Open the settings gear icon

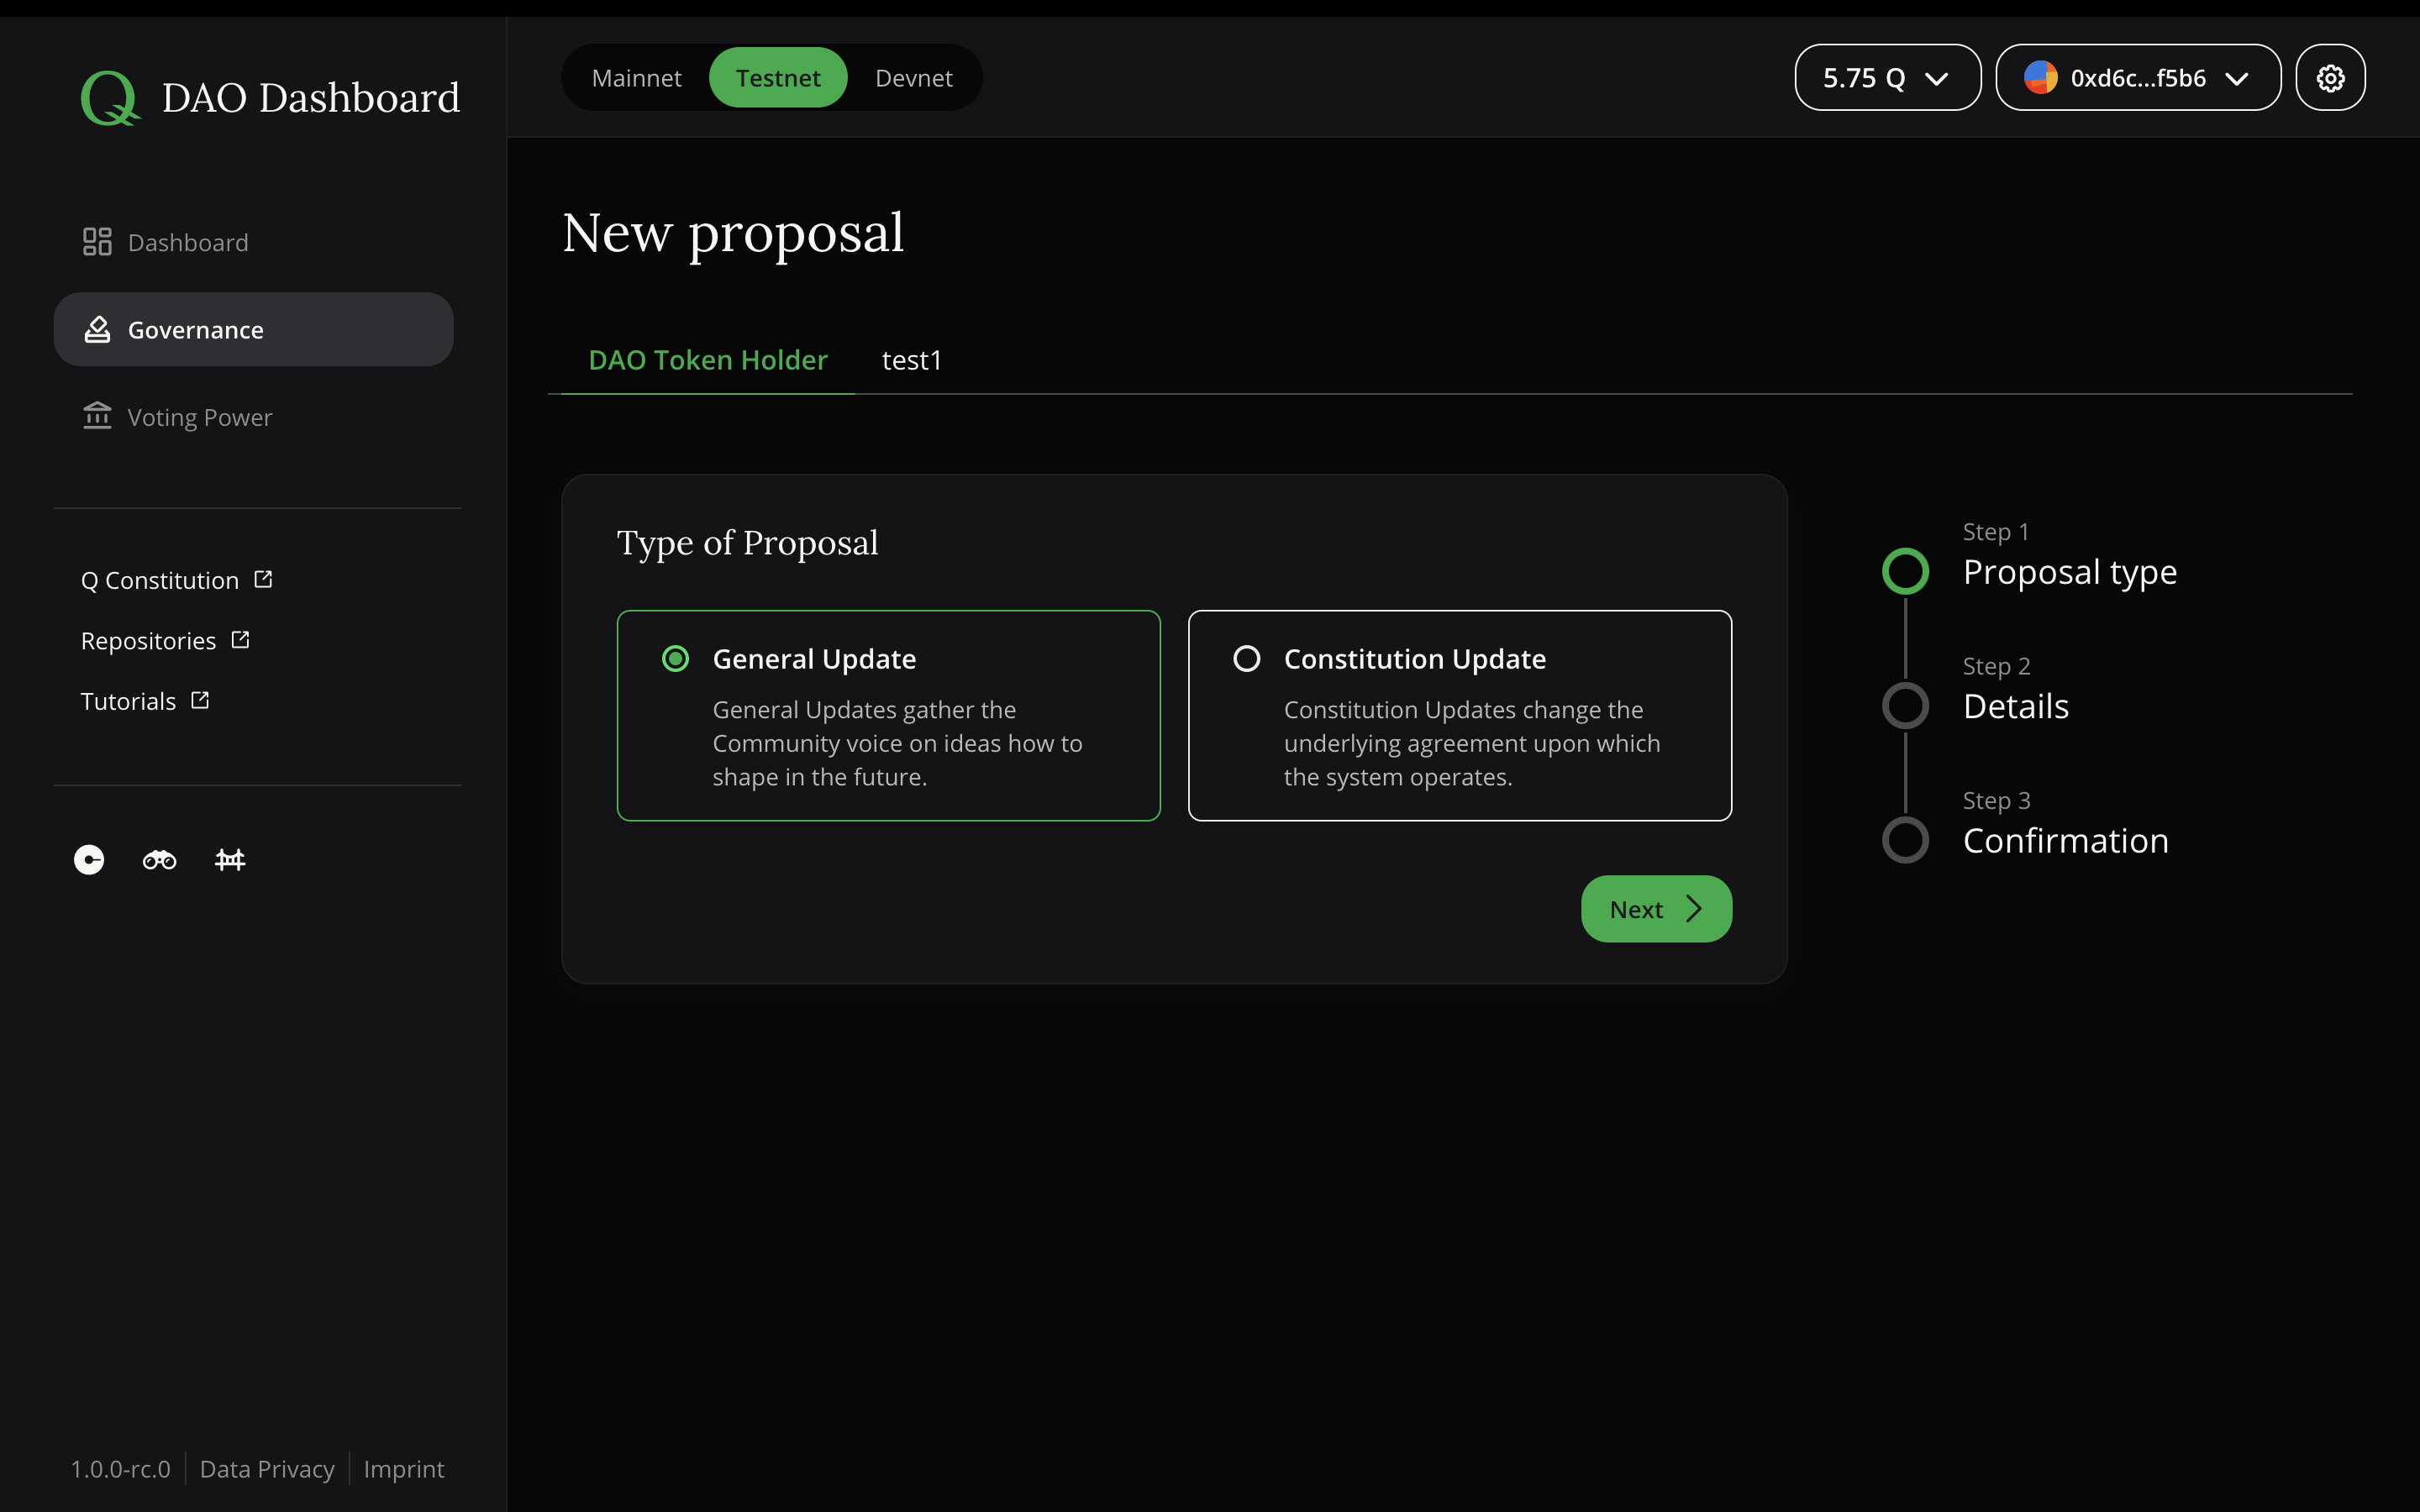[x=2330, y=77]
